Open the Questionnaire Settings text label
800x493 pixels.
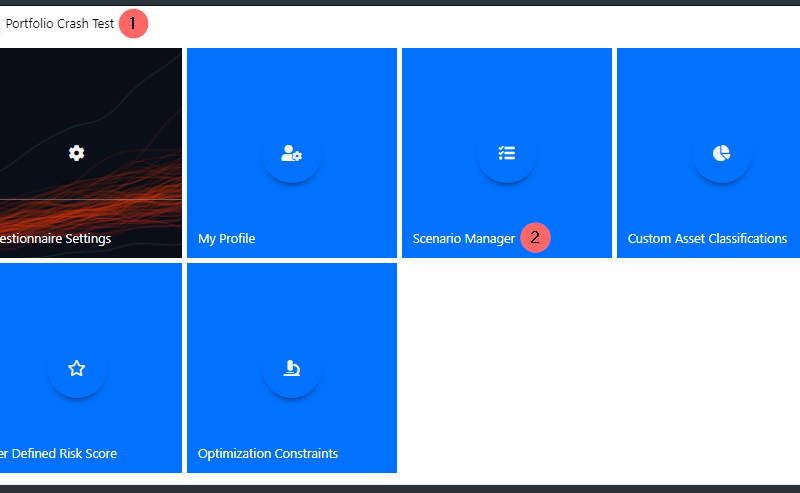[55, 239]
